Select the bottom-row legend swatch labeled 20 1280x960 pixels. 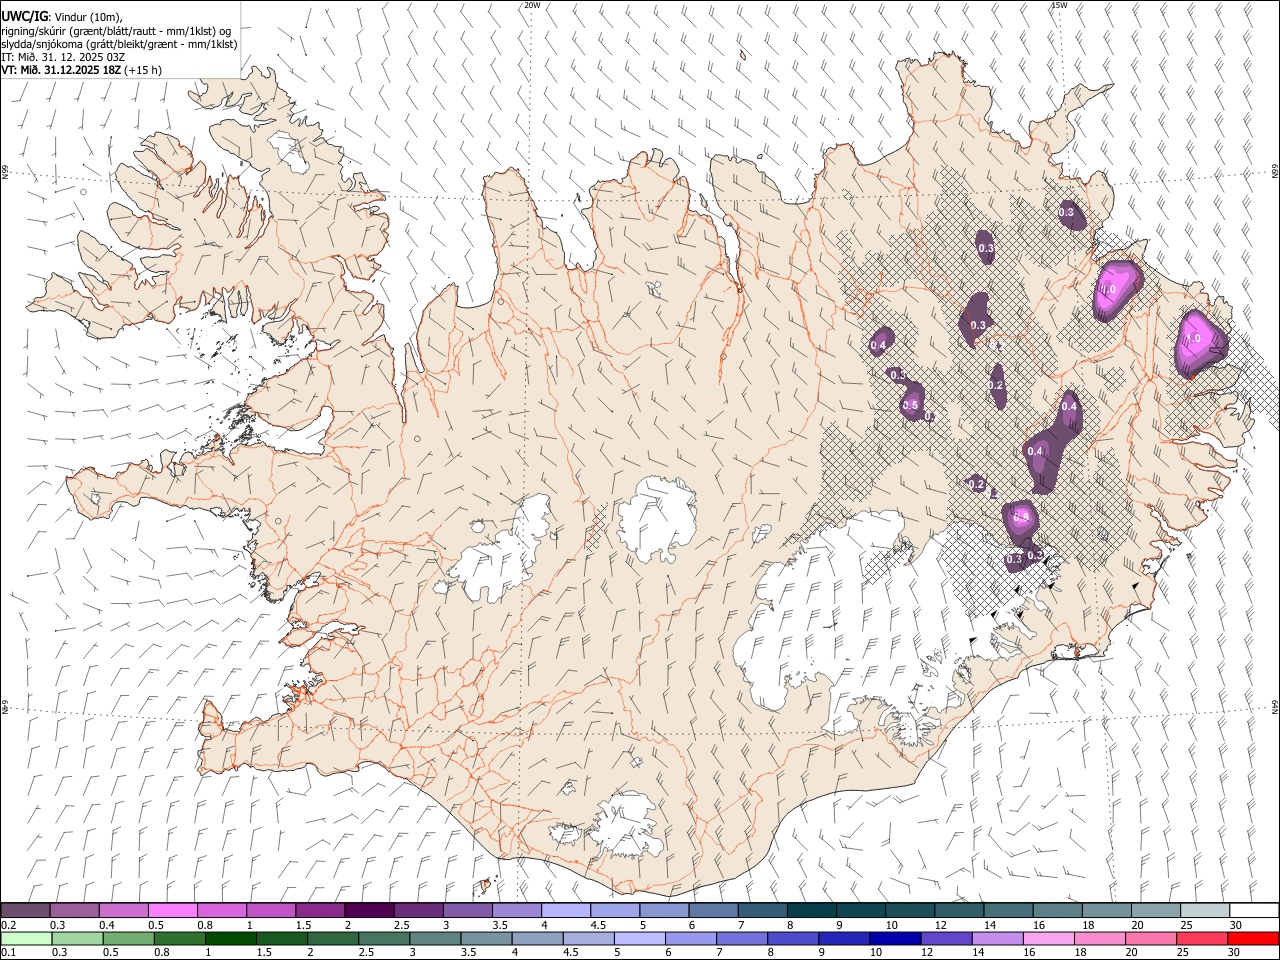(x=1151, y=938)
